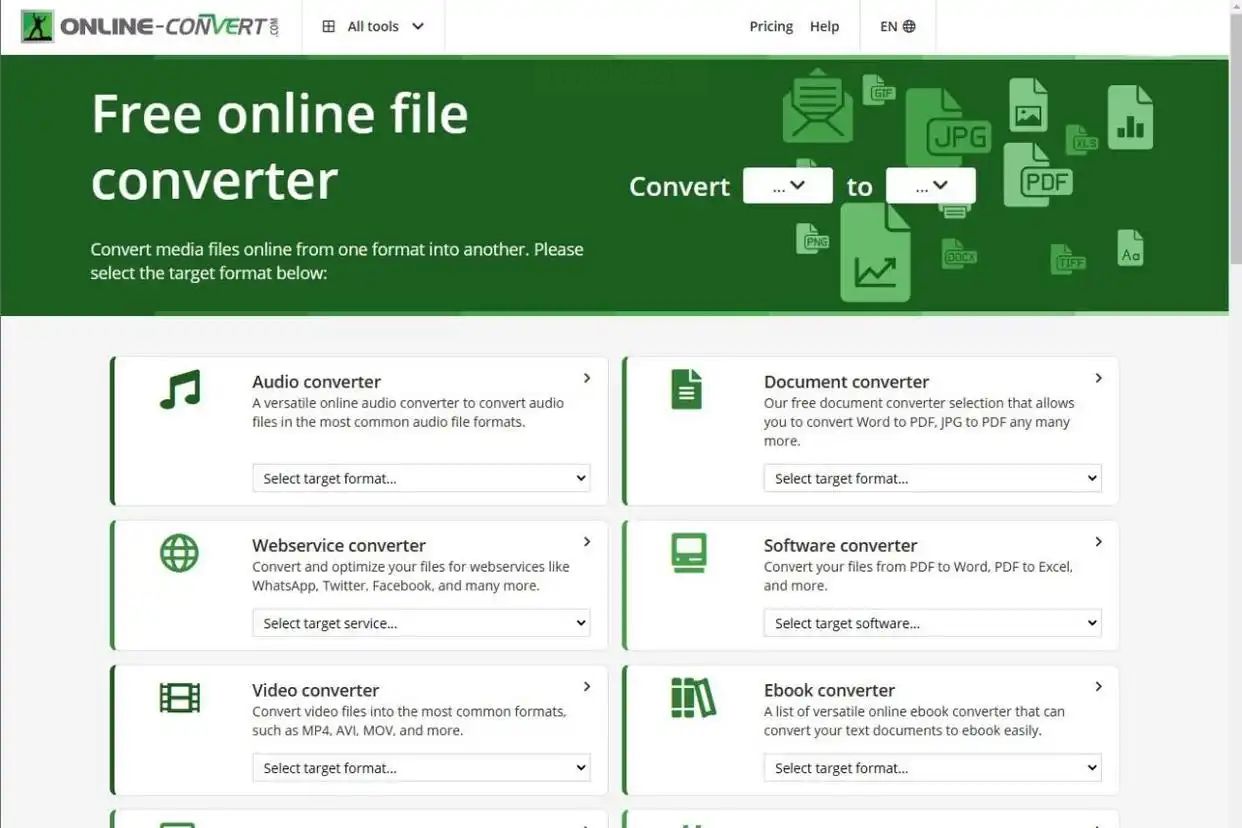Click the GIF file icon in banner

point(878,90)
